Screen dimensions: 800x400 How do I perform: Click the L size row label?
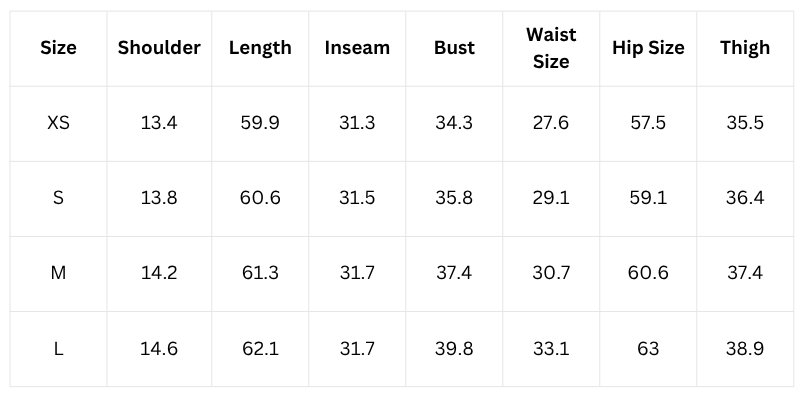click(58, 348)
